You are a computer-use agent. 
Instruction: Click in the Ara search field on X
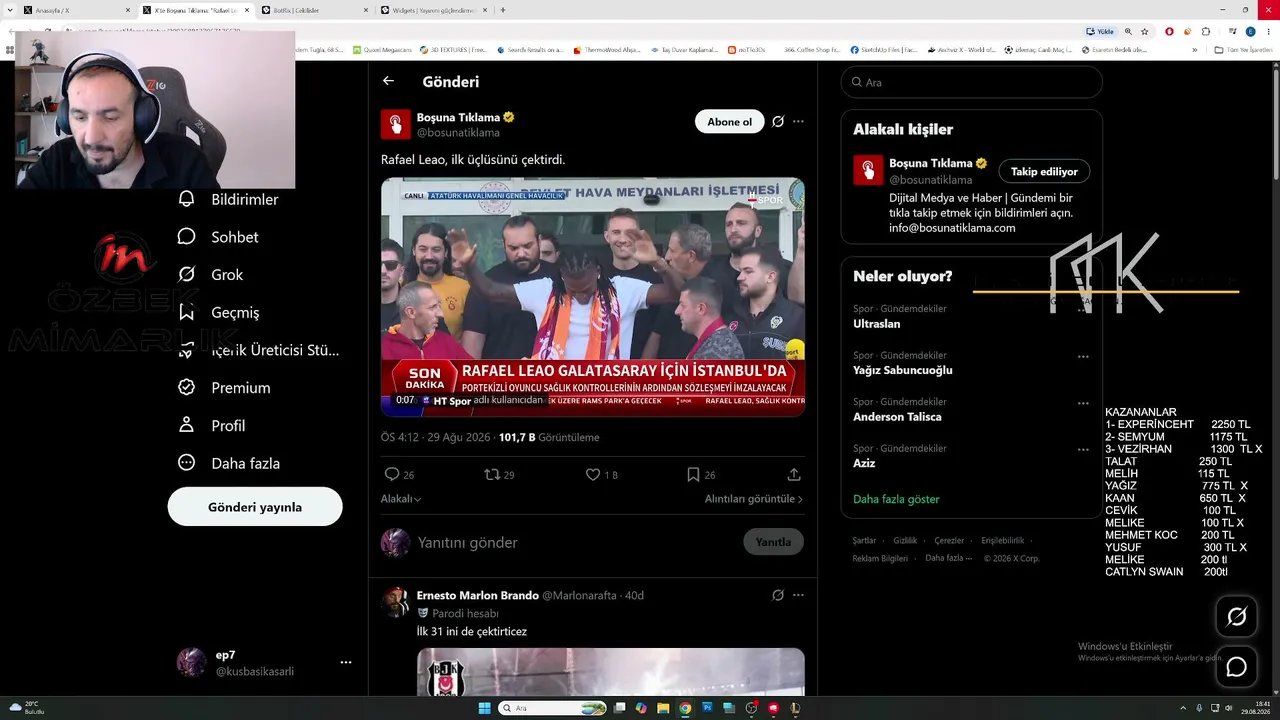pyautogui.click(x=972, y=82)
